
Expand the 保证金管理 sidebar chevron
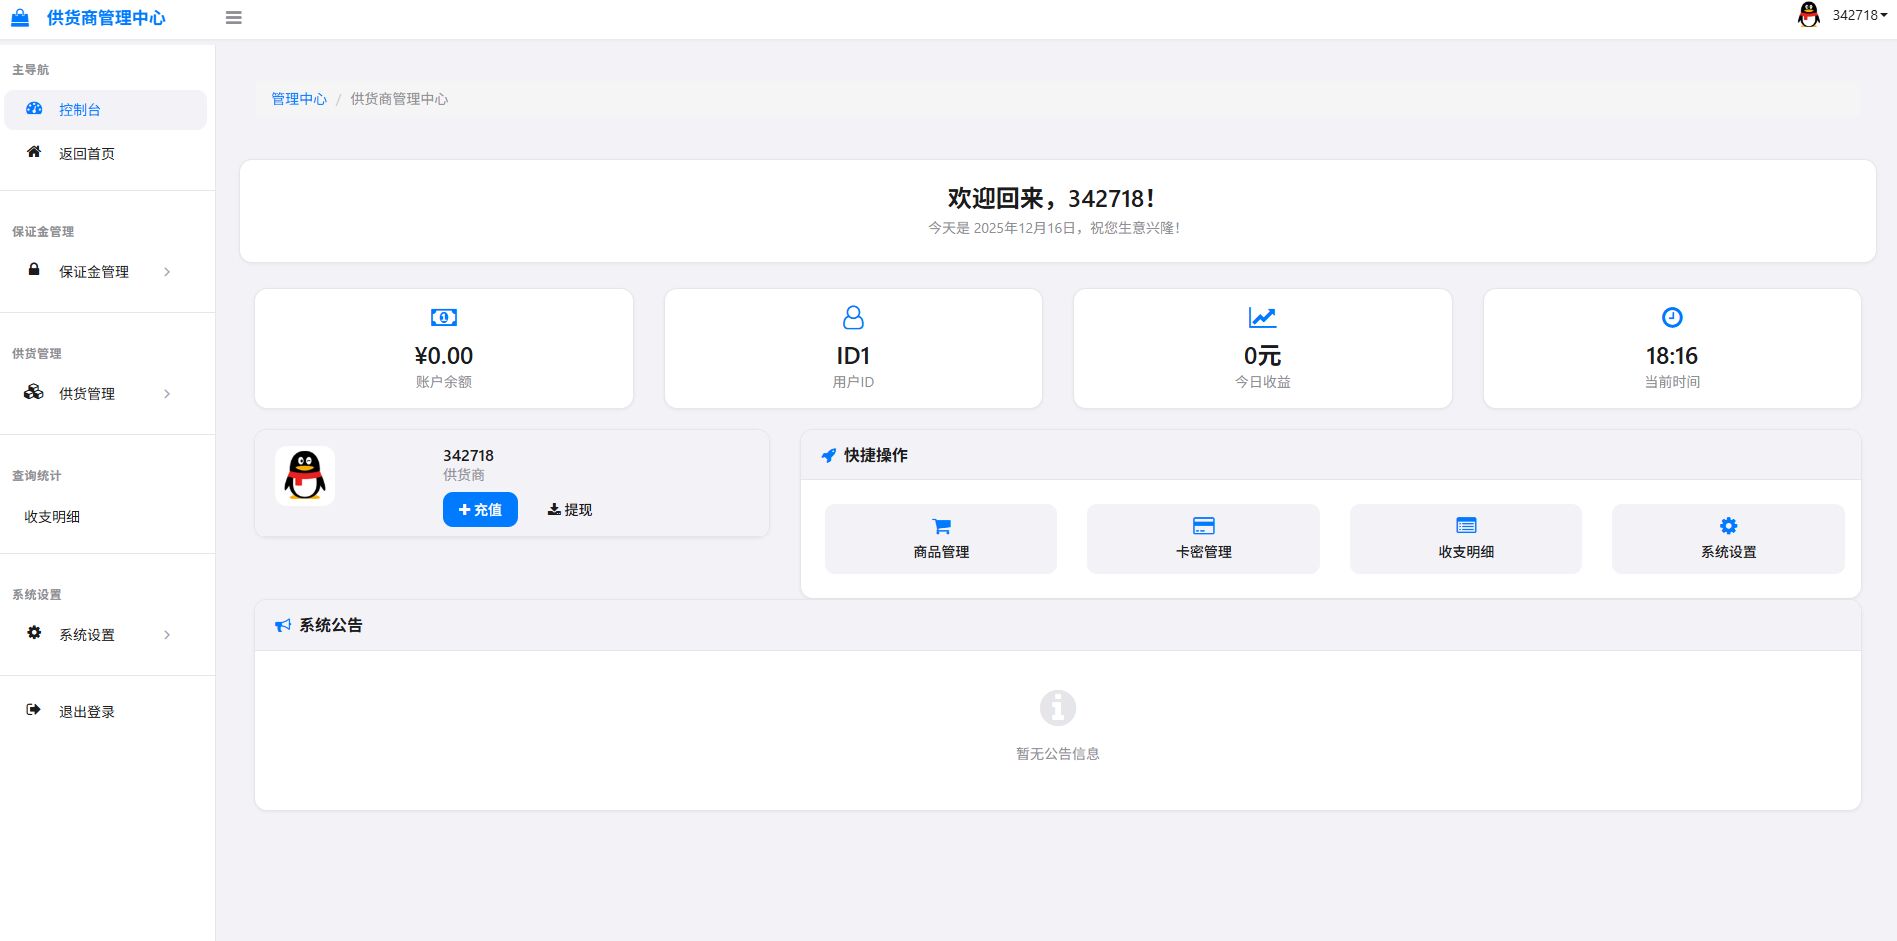click(x=167, y=272)
